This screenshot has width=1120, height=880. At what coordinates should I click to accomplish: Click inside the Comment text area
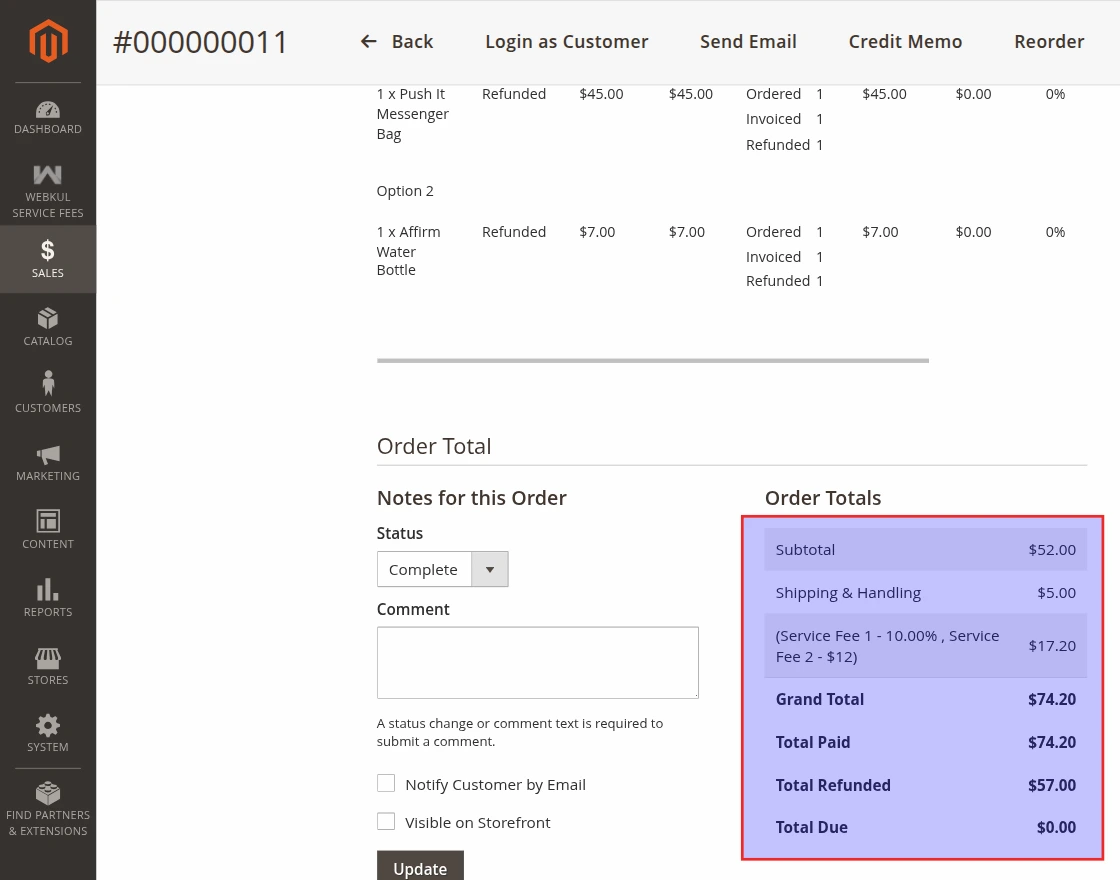[537, 662]
